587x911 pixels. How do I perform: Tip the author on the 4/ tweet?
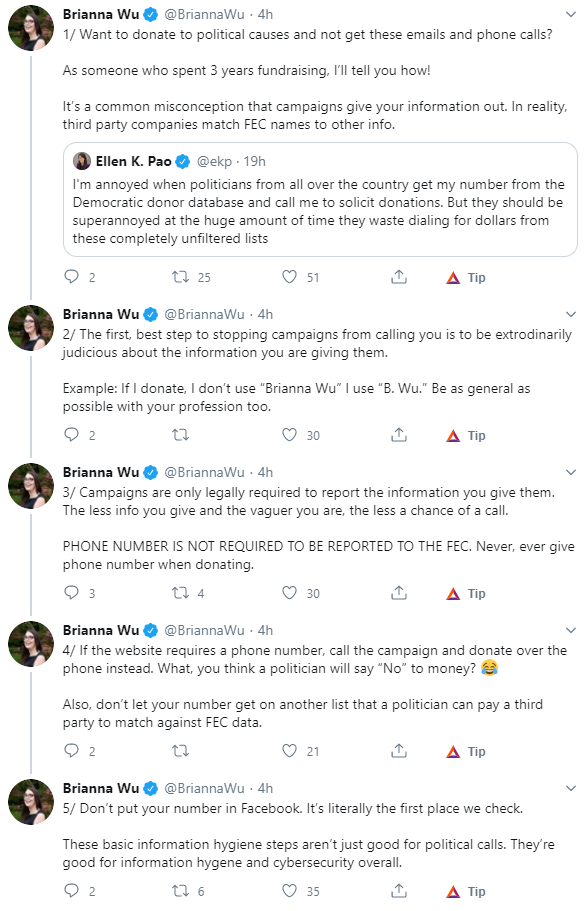click(x=466, y=751)
